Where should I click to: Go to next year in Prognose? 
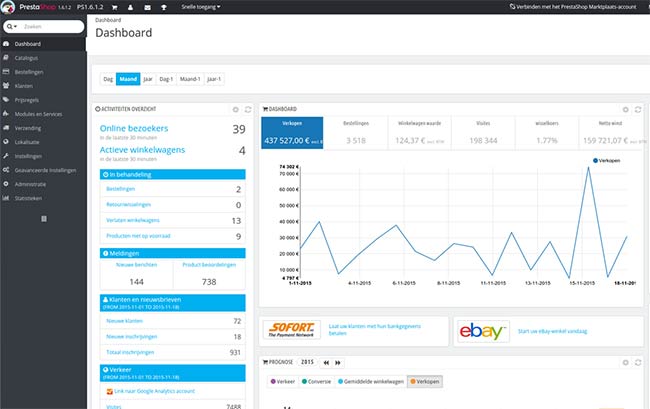pos(338,363)
